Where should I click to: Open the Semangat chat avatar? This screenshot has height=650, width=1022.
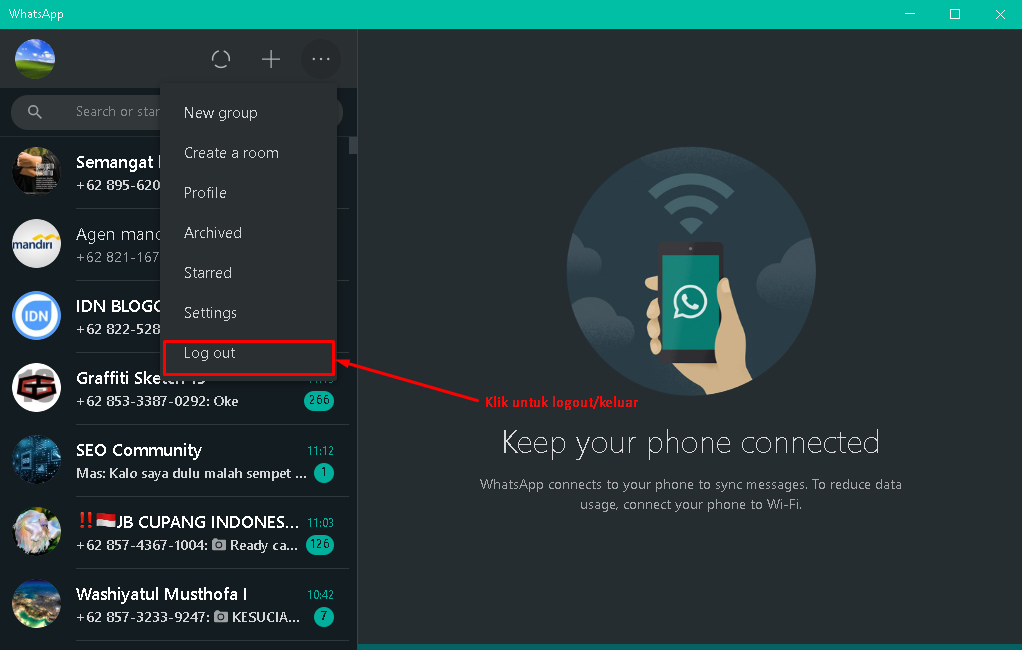(x=36, y=171)
